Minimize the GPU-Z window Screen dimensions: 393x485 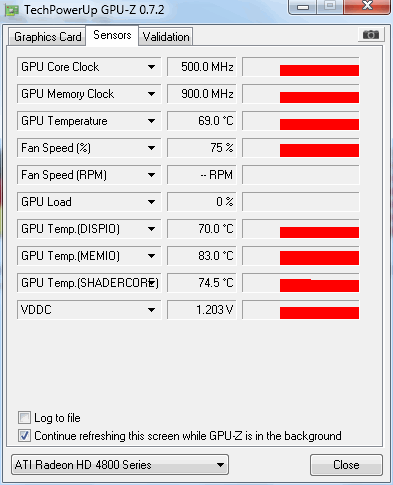point(303,7)
